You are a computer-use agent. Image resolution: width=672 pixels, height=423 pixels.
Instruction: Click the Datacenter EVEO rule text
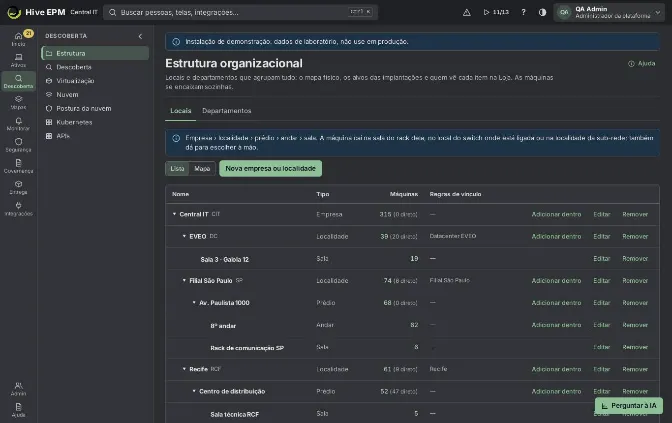tap(453, 236)
